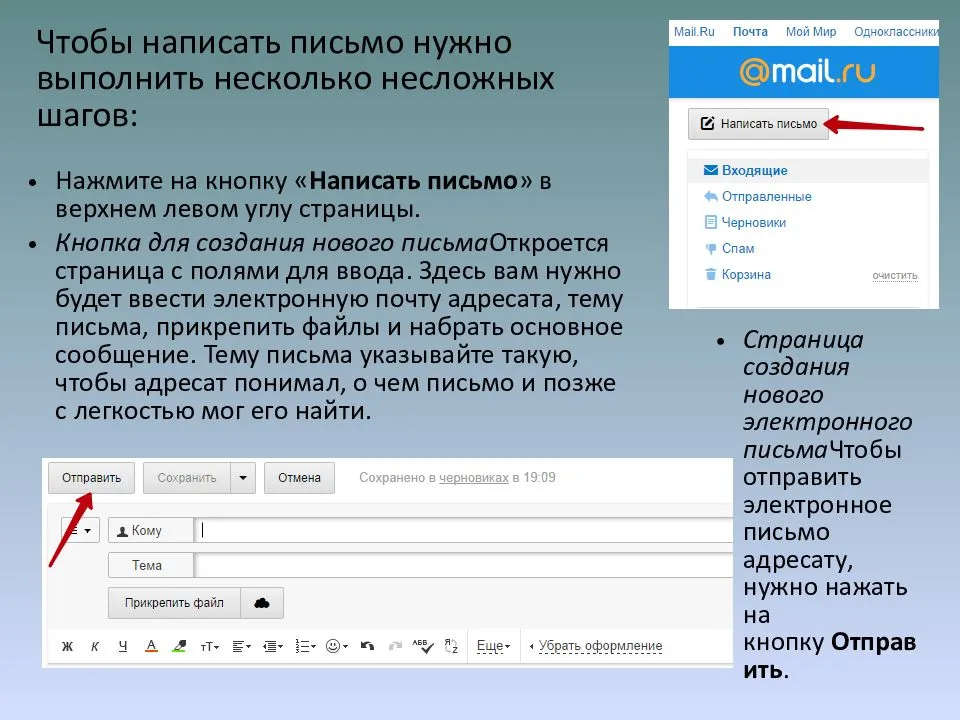Attach a file from the cloud icon
960x720 pixels.
coord(262,603)
